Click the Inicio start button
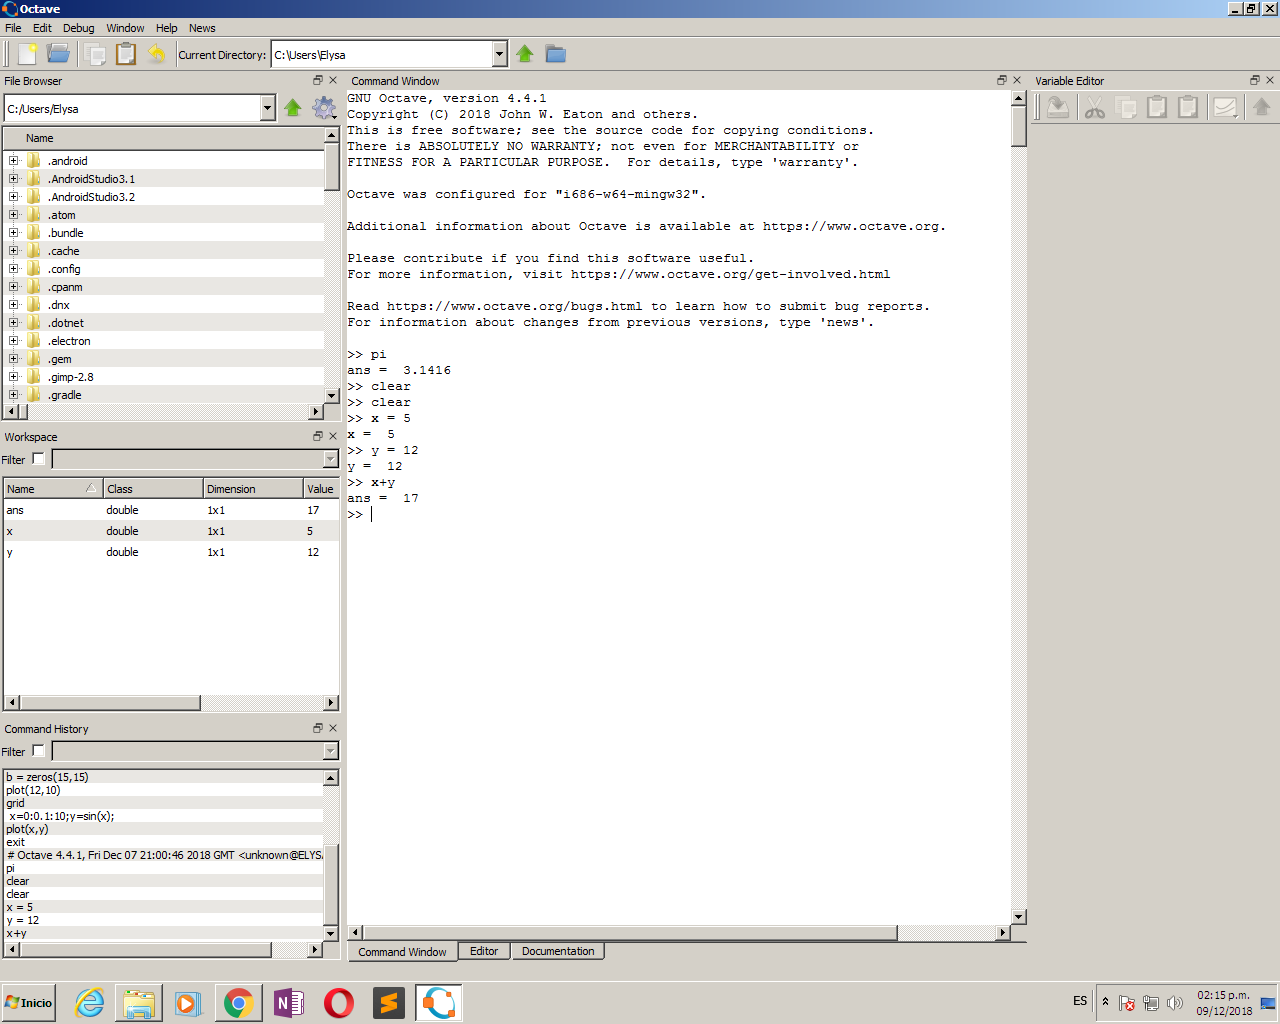This screenshot has width=1280, height=1024. tap(29, 1003)
